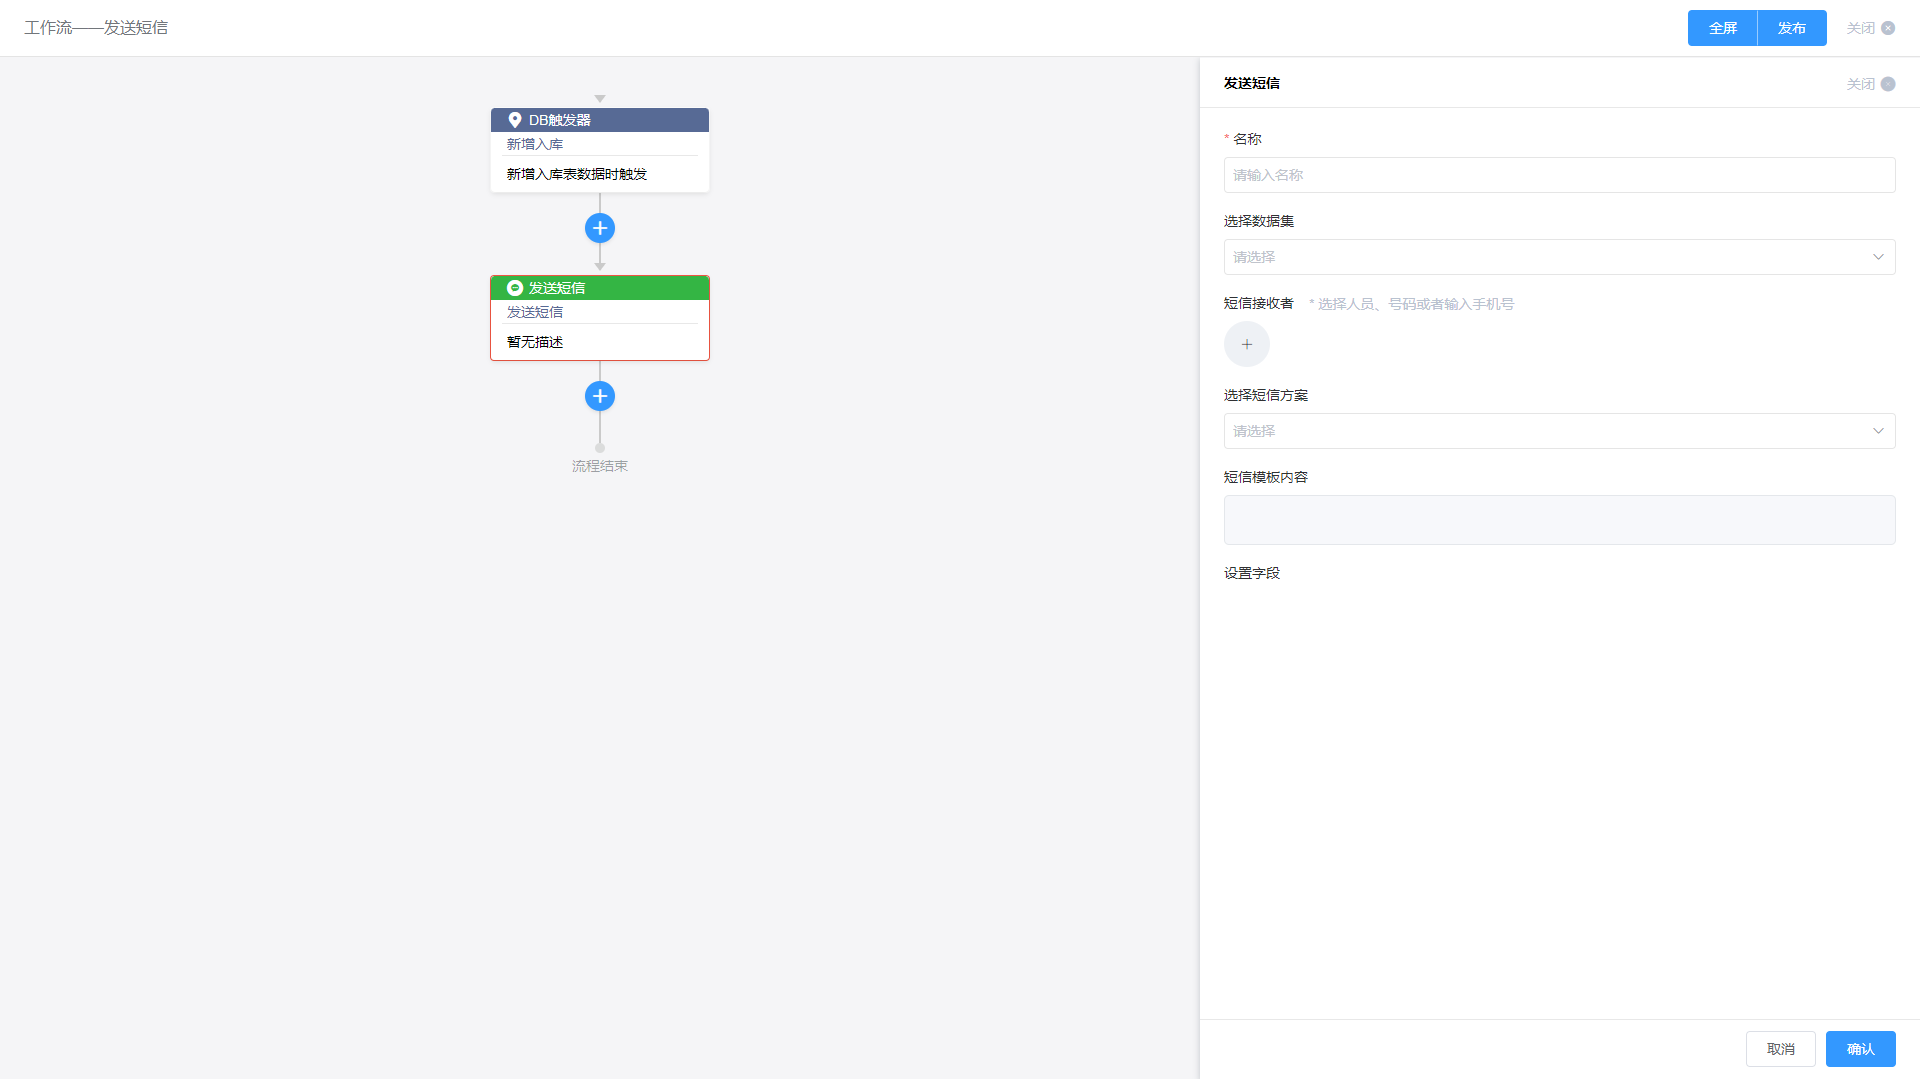
Task: Click the 发布 publish button
Action: 1792,28
